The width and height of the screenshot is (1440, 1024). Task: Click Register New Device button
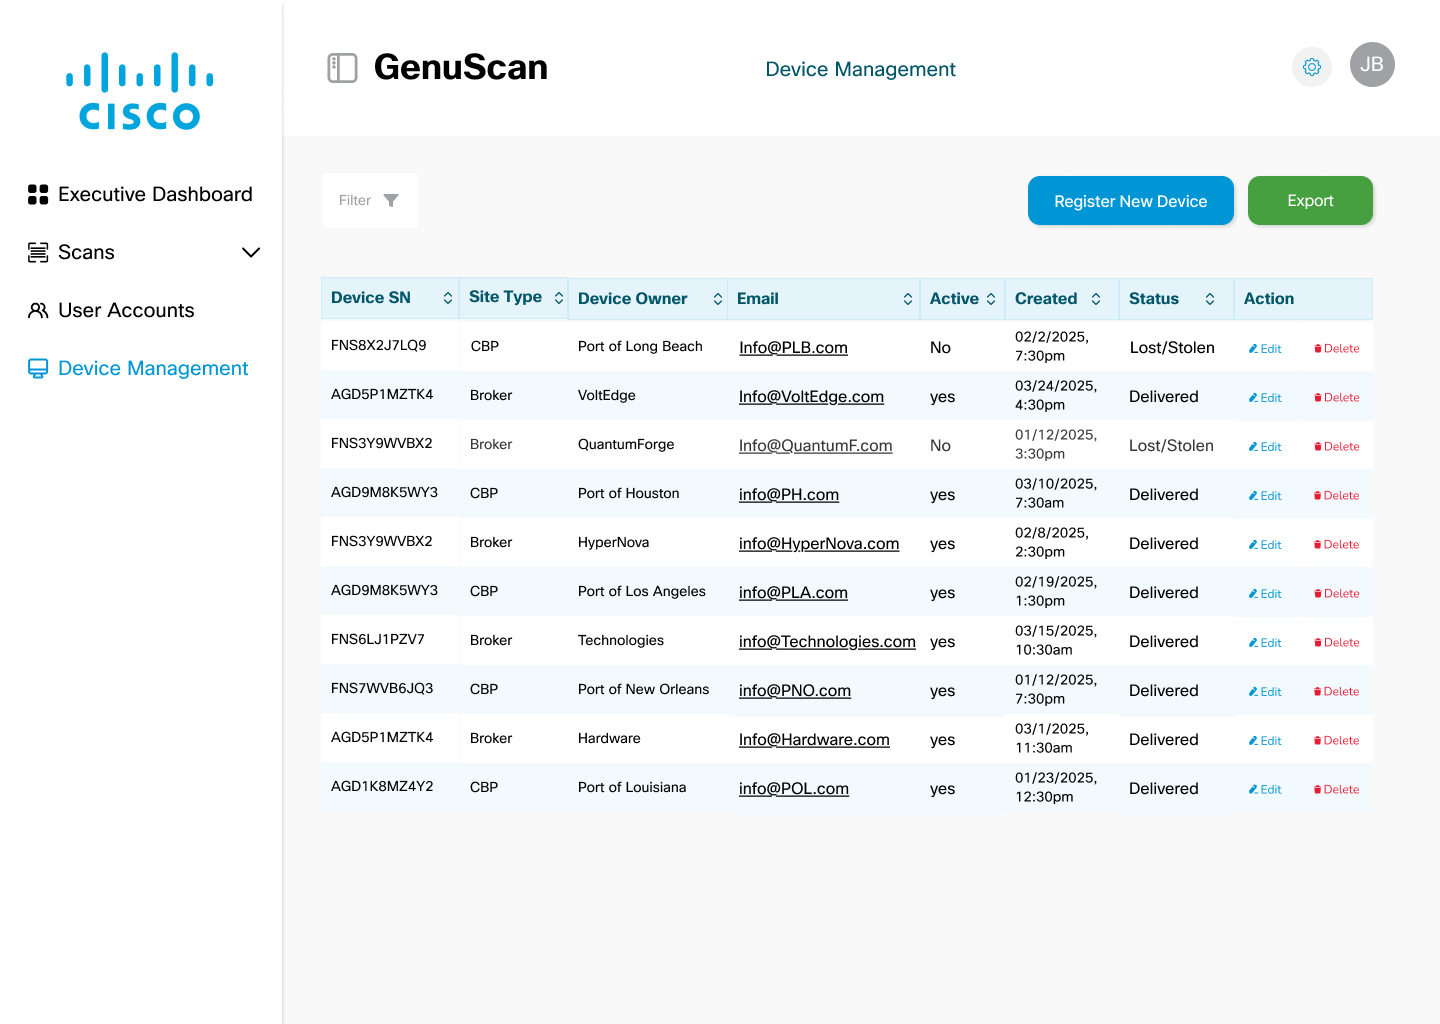pos(1130,201)
